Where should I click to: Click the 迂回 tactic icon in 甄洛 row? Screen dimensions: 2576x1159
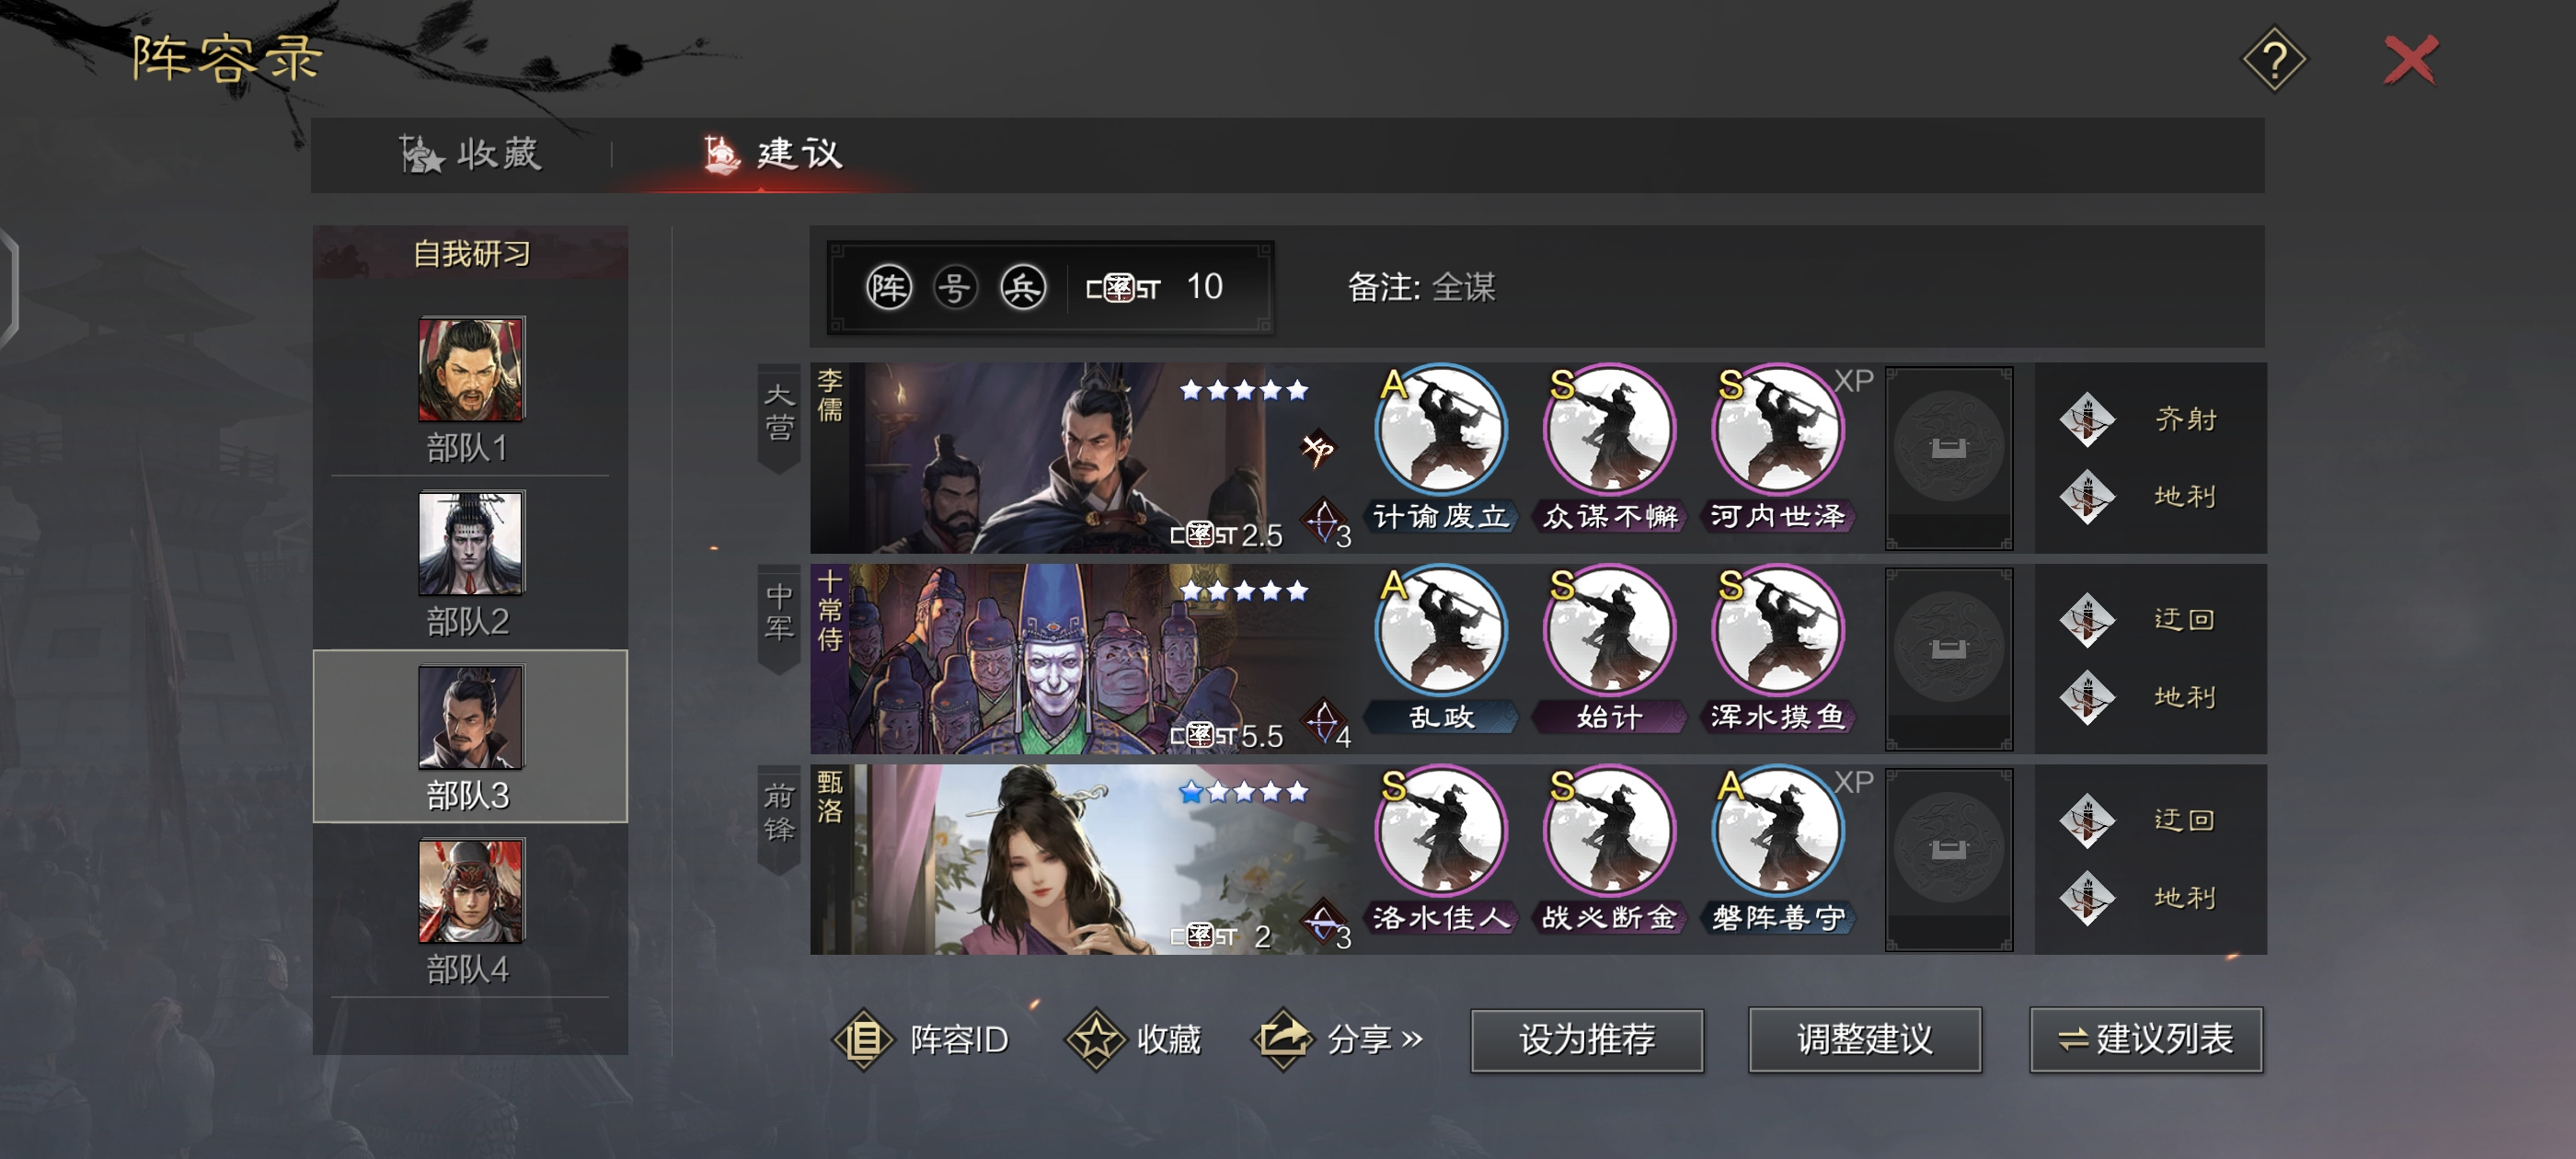coord(2087,821)
